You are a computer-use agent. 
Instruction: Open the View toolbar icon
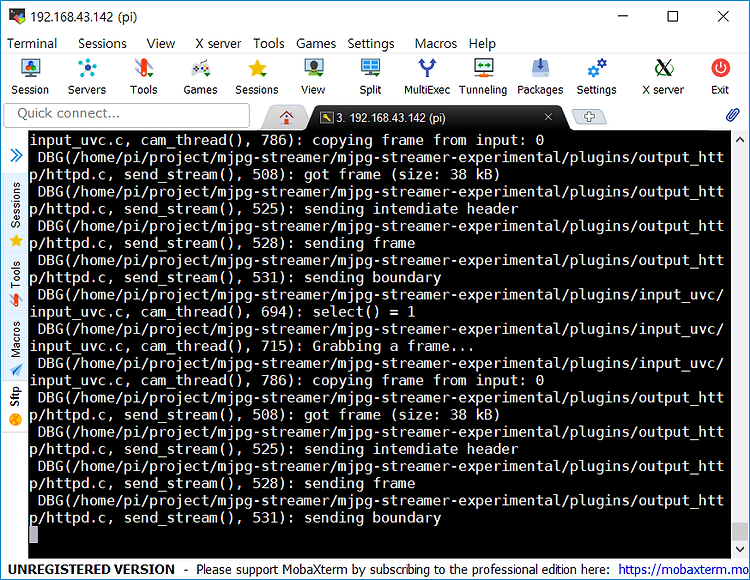(x=313, y=77)
